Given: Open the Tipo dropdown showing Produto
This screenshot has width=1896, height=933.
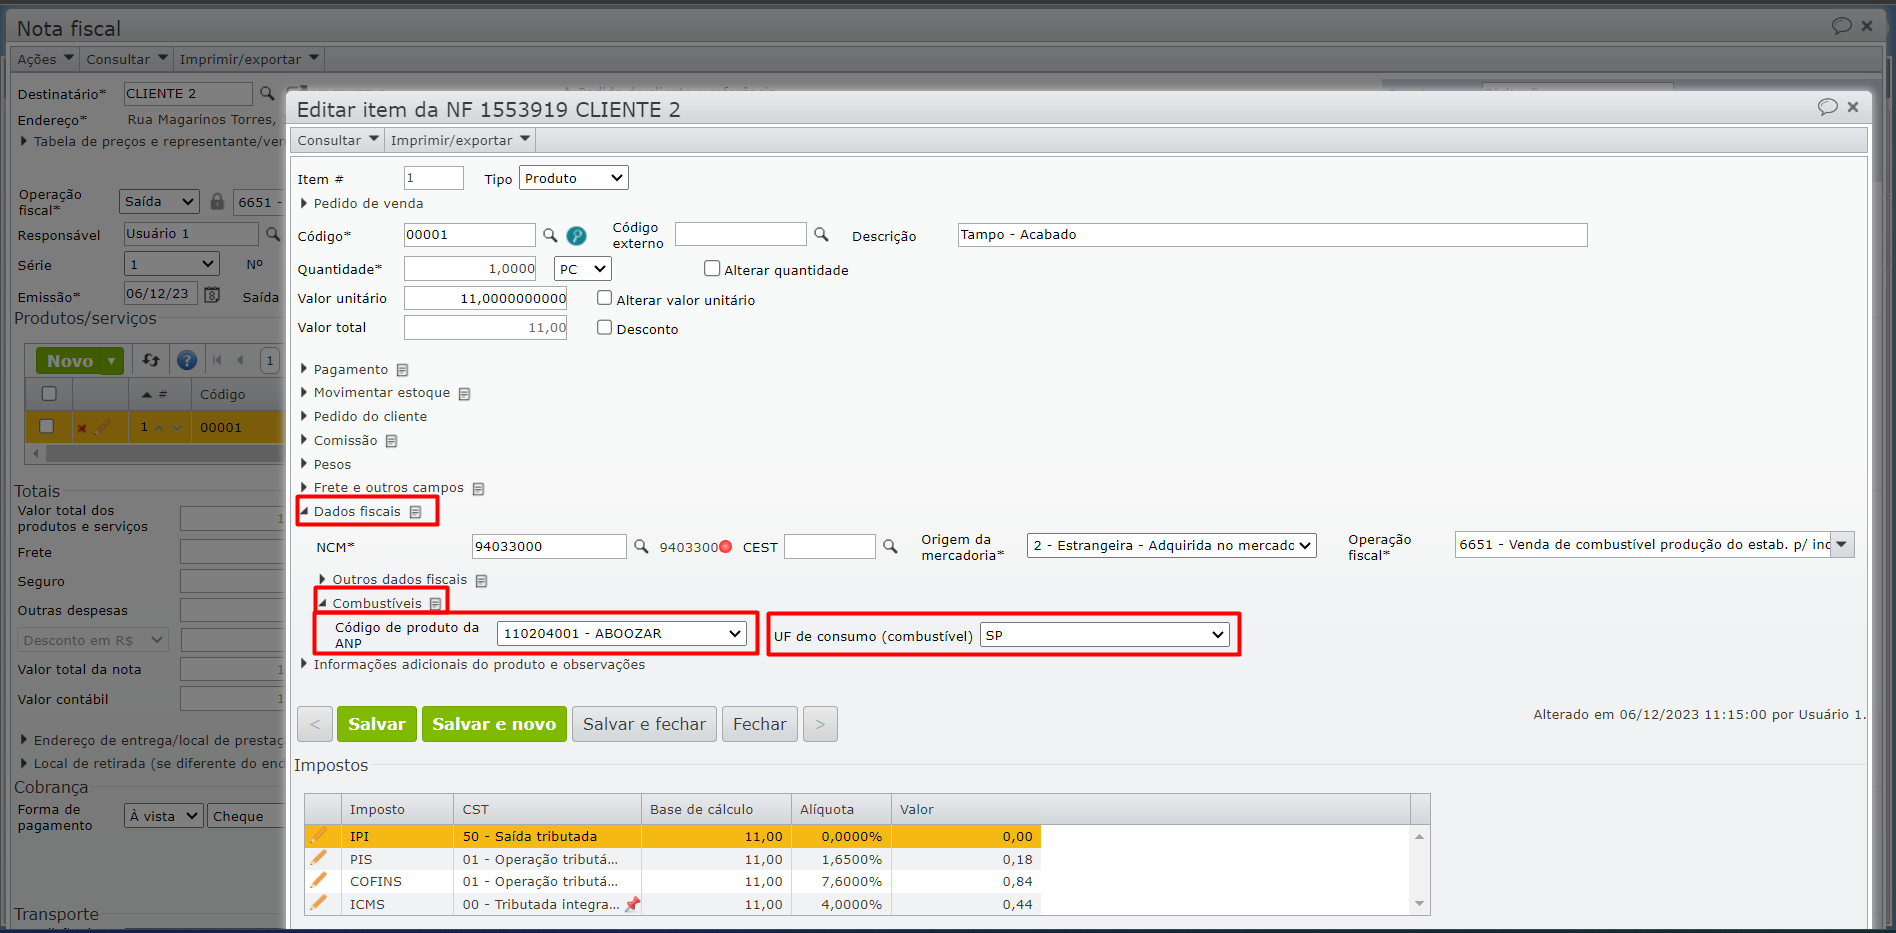Looking at the screenshot, I should (x=574, y=178).
